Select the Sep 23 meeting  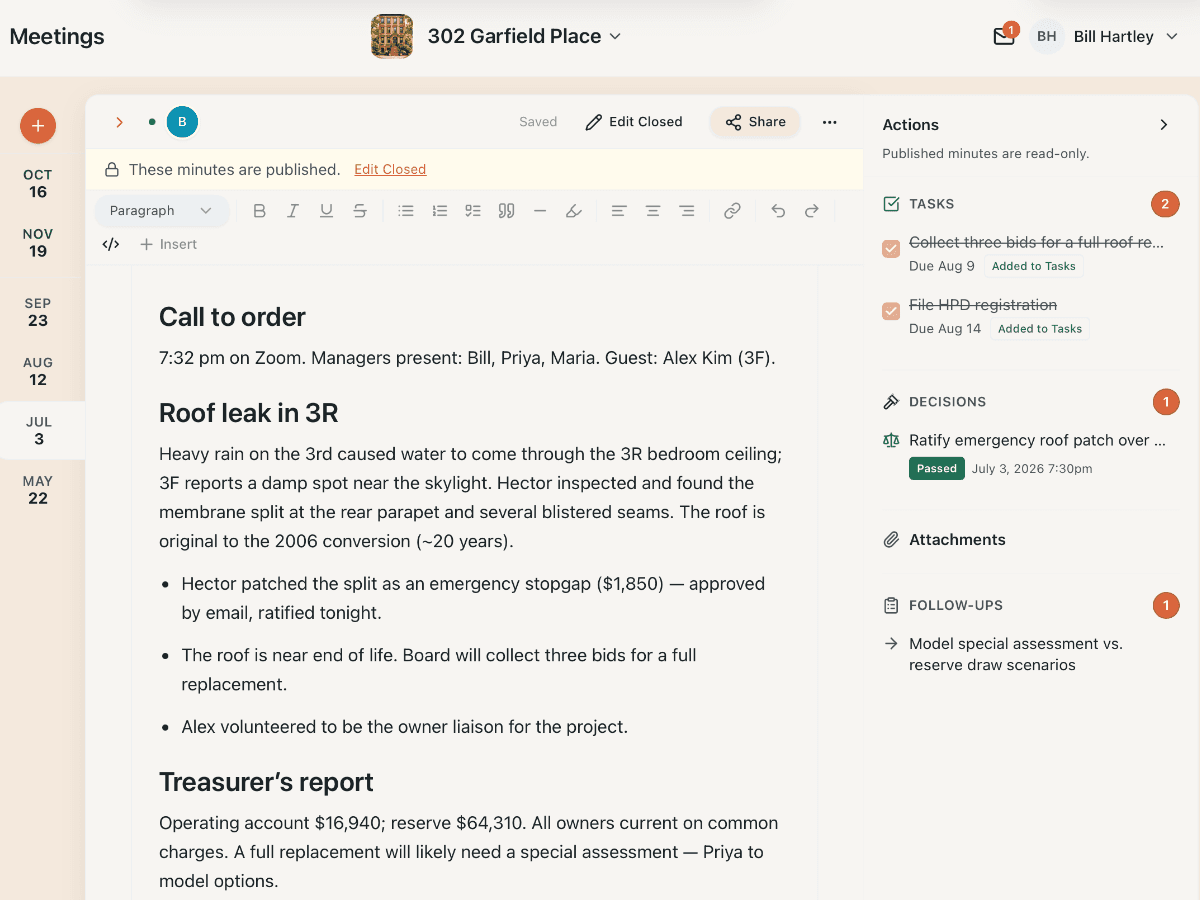[38, 312]
